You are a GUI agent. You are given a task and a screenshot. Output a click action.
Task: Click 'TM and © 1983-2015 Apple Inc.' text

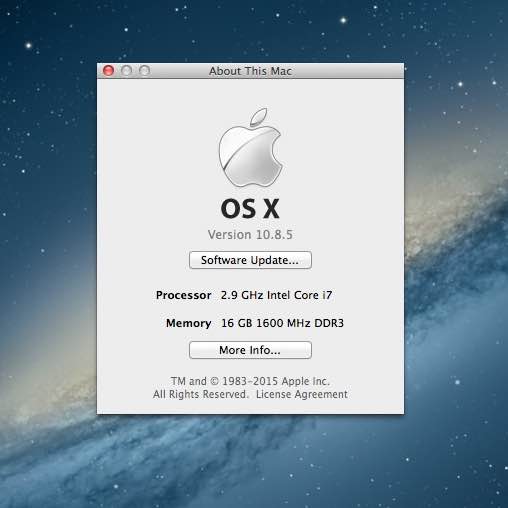(250, 381)
